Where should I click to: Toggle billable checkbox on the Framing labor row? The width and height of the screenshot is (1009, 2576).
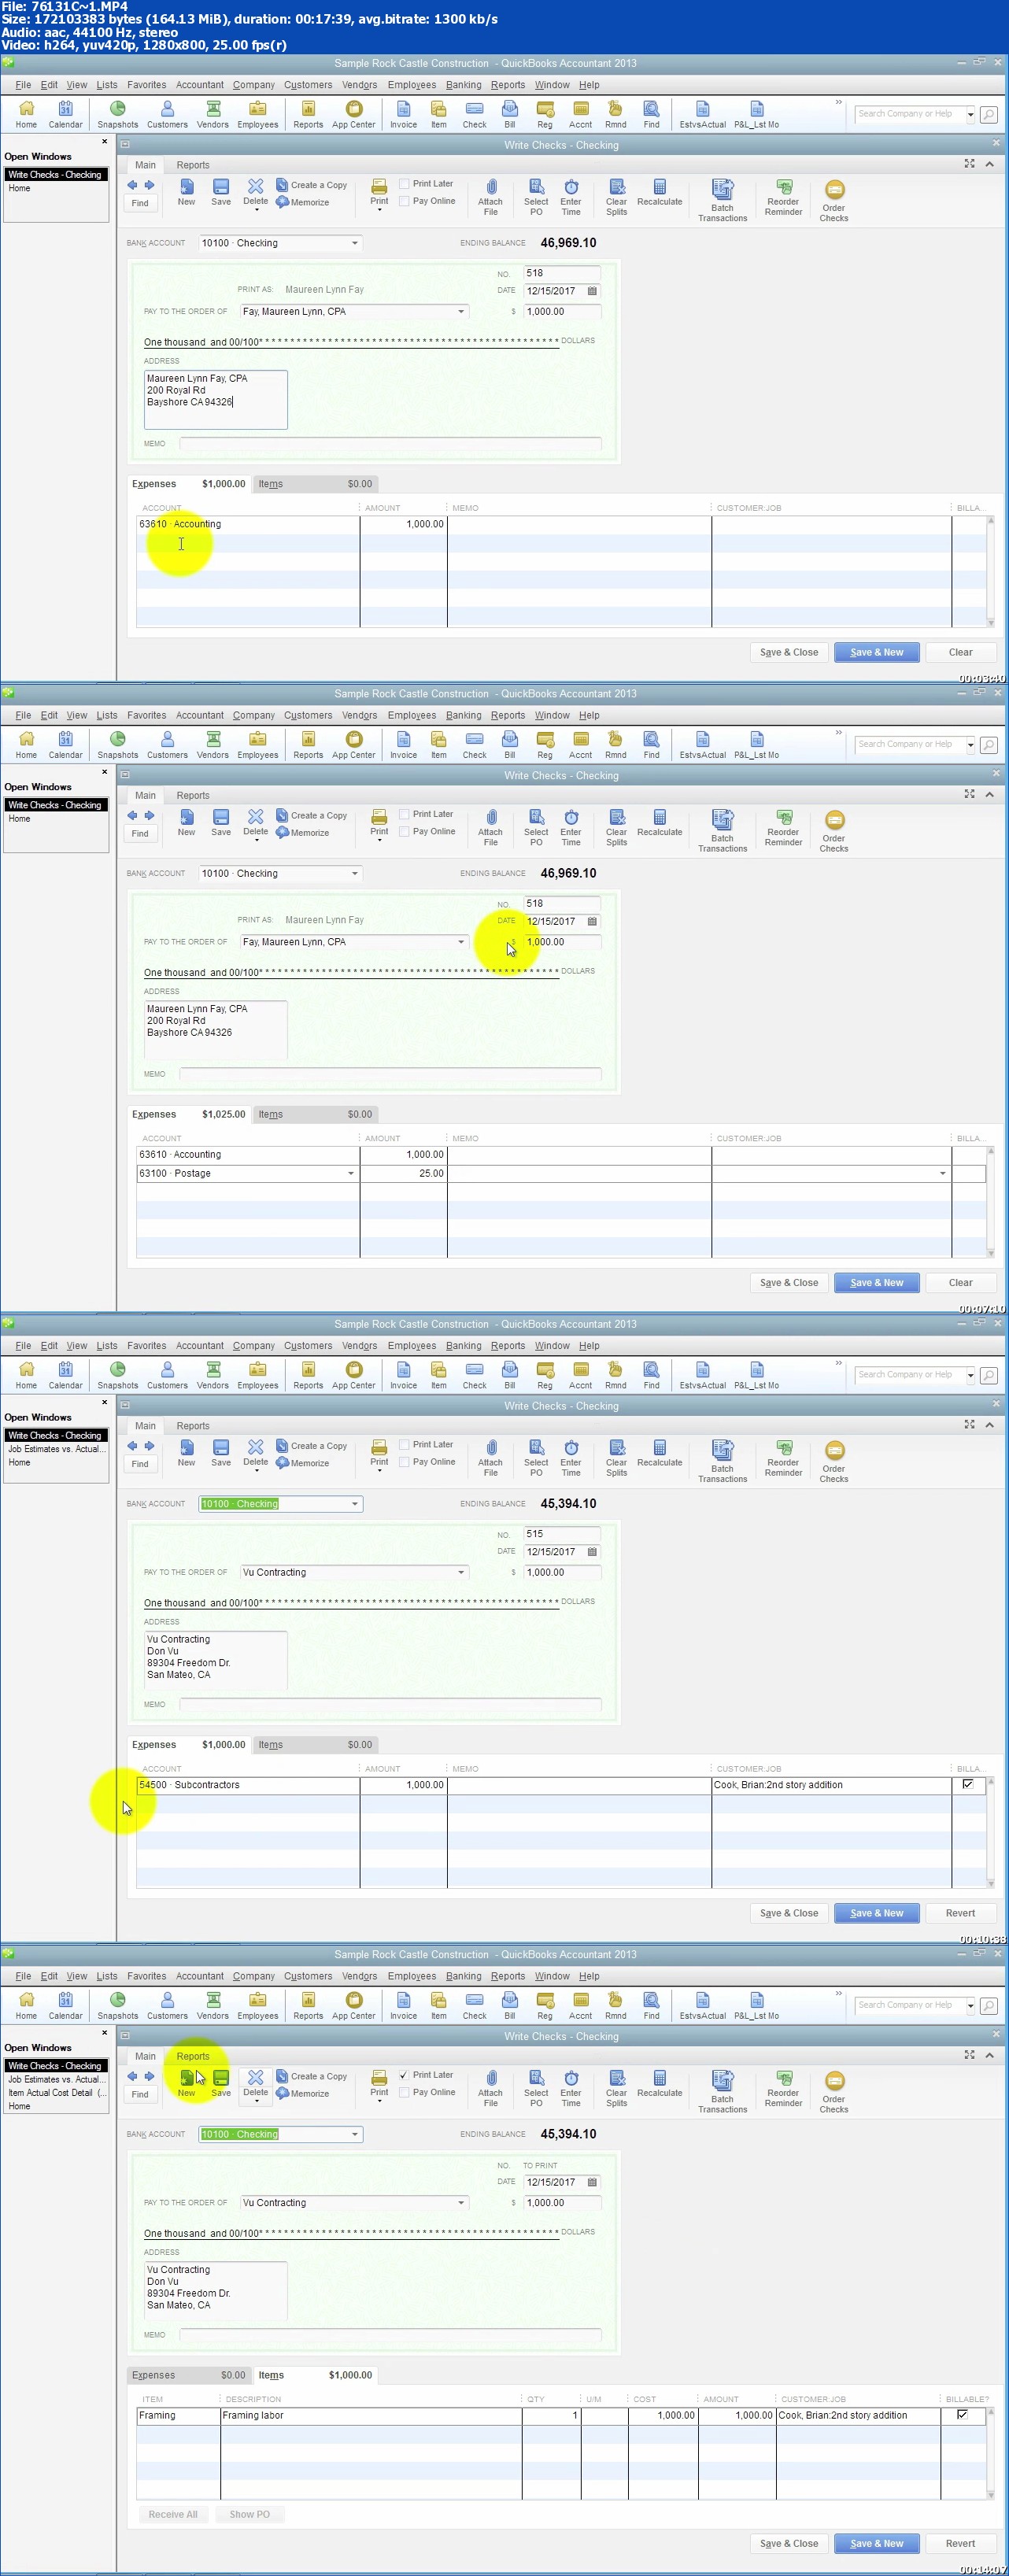962,2414
